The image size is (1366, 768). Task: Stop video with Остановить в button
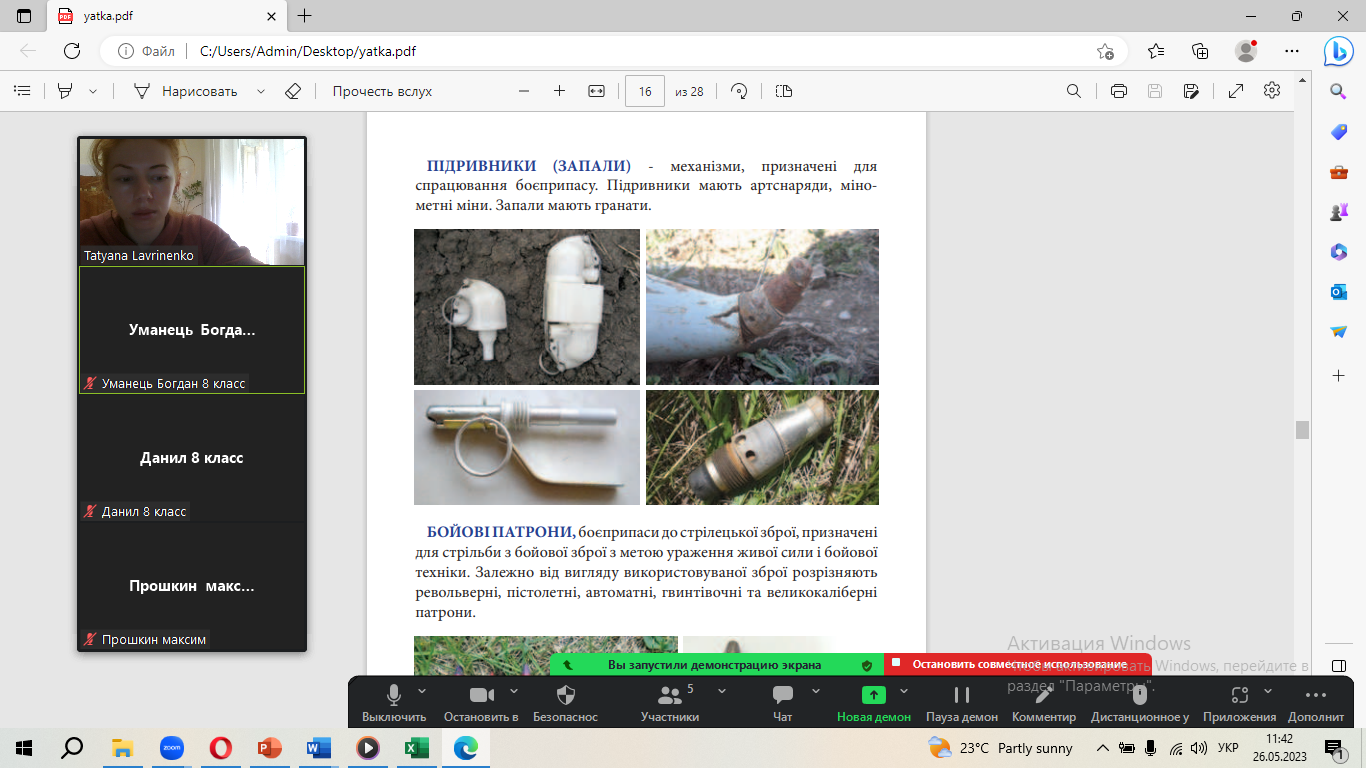point(482,703)
